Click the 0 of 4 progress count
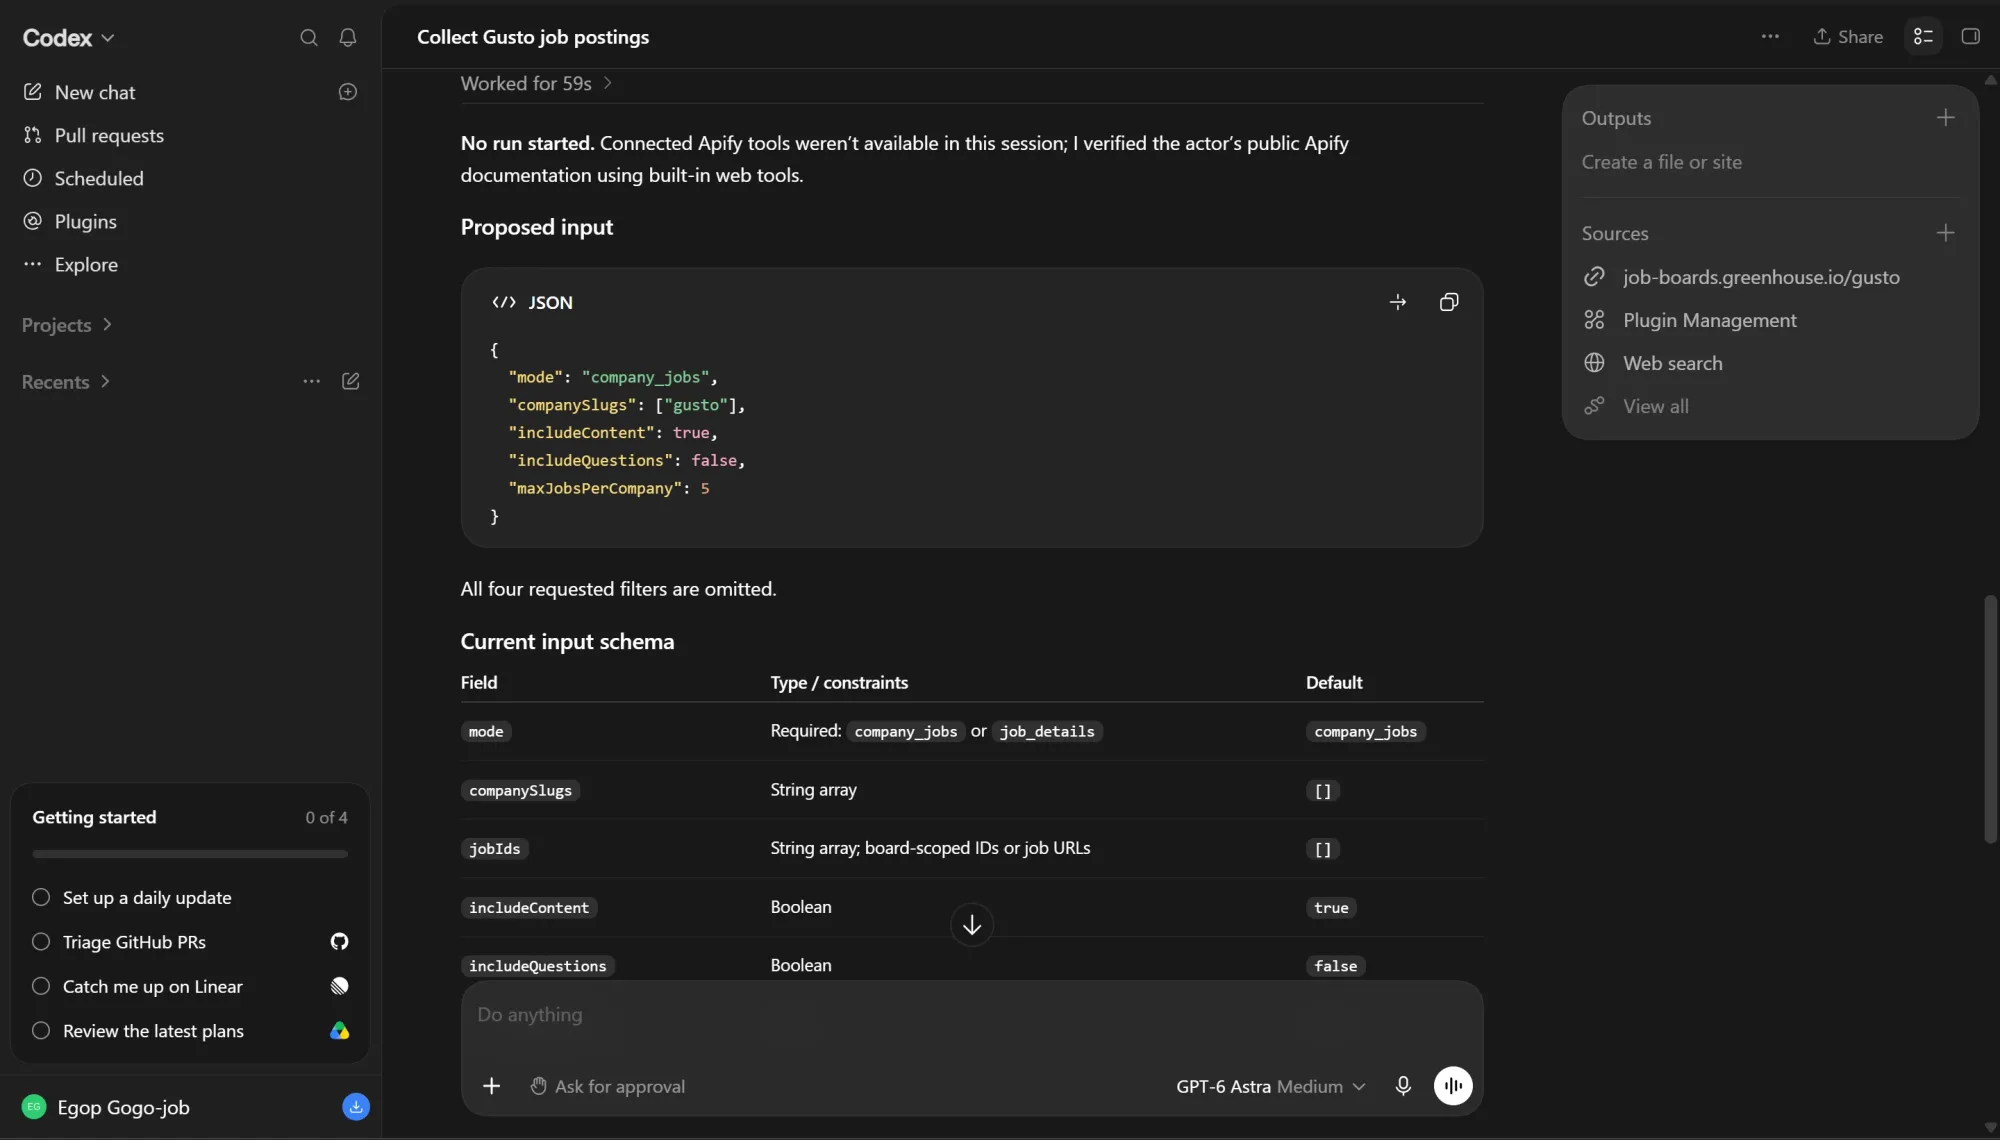The height and width of the screenshot is (1140, 2000). pos(326,817)
